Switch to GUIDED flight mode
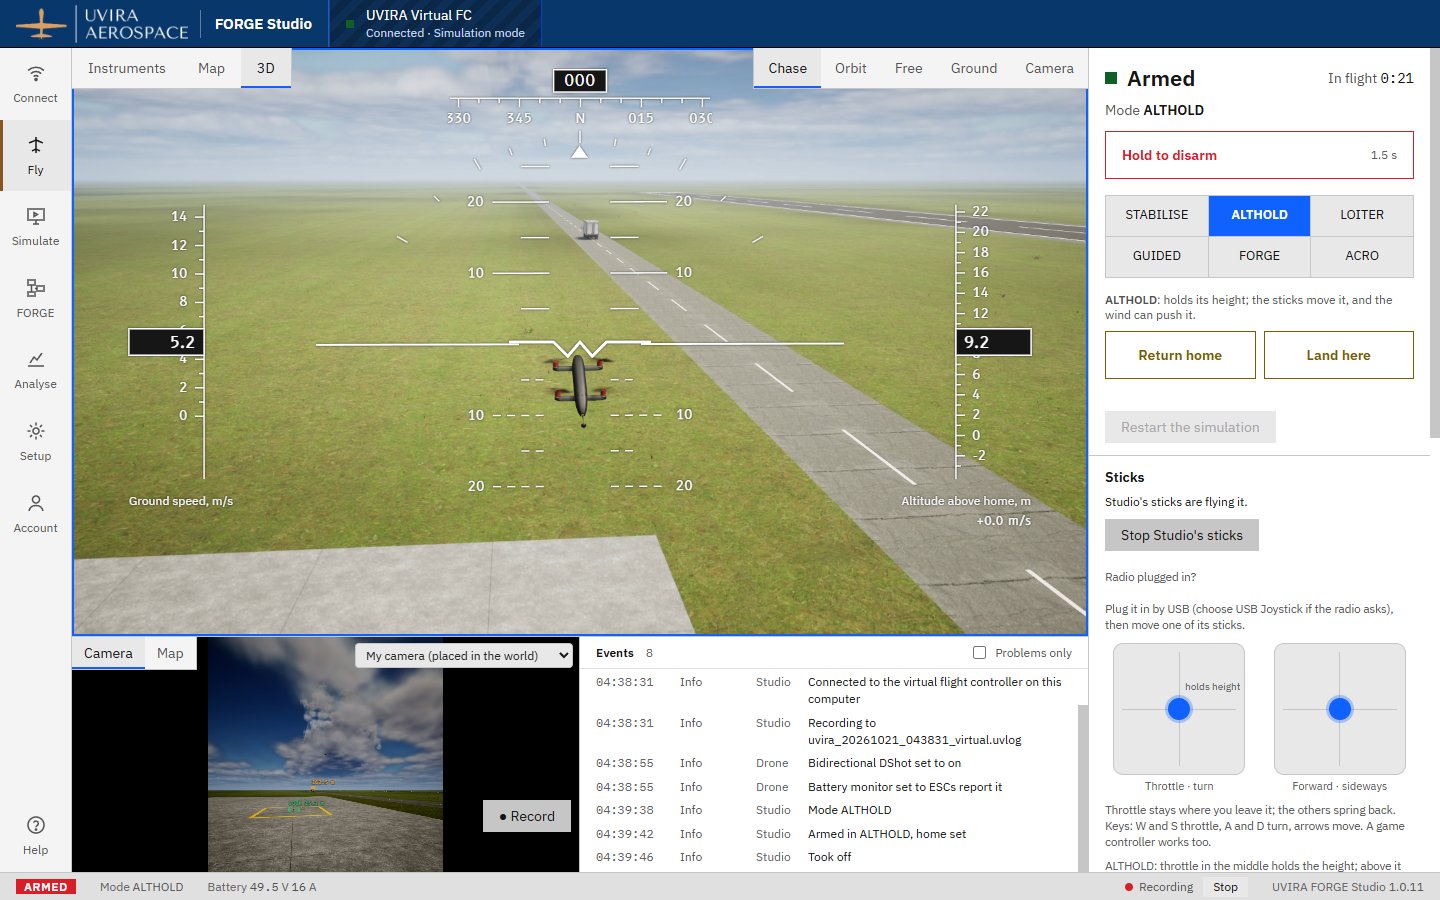 tap(1157, 256)
